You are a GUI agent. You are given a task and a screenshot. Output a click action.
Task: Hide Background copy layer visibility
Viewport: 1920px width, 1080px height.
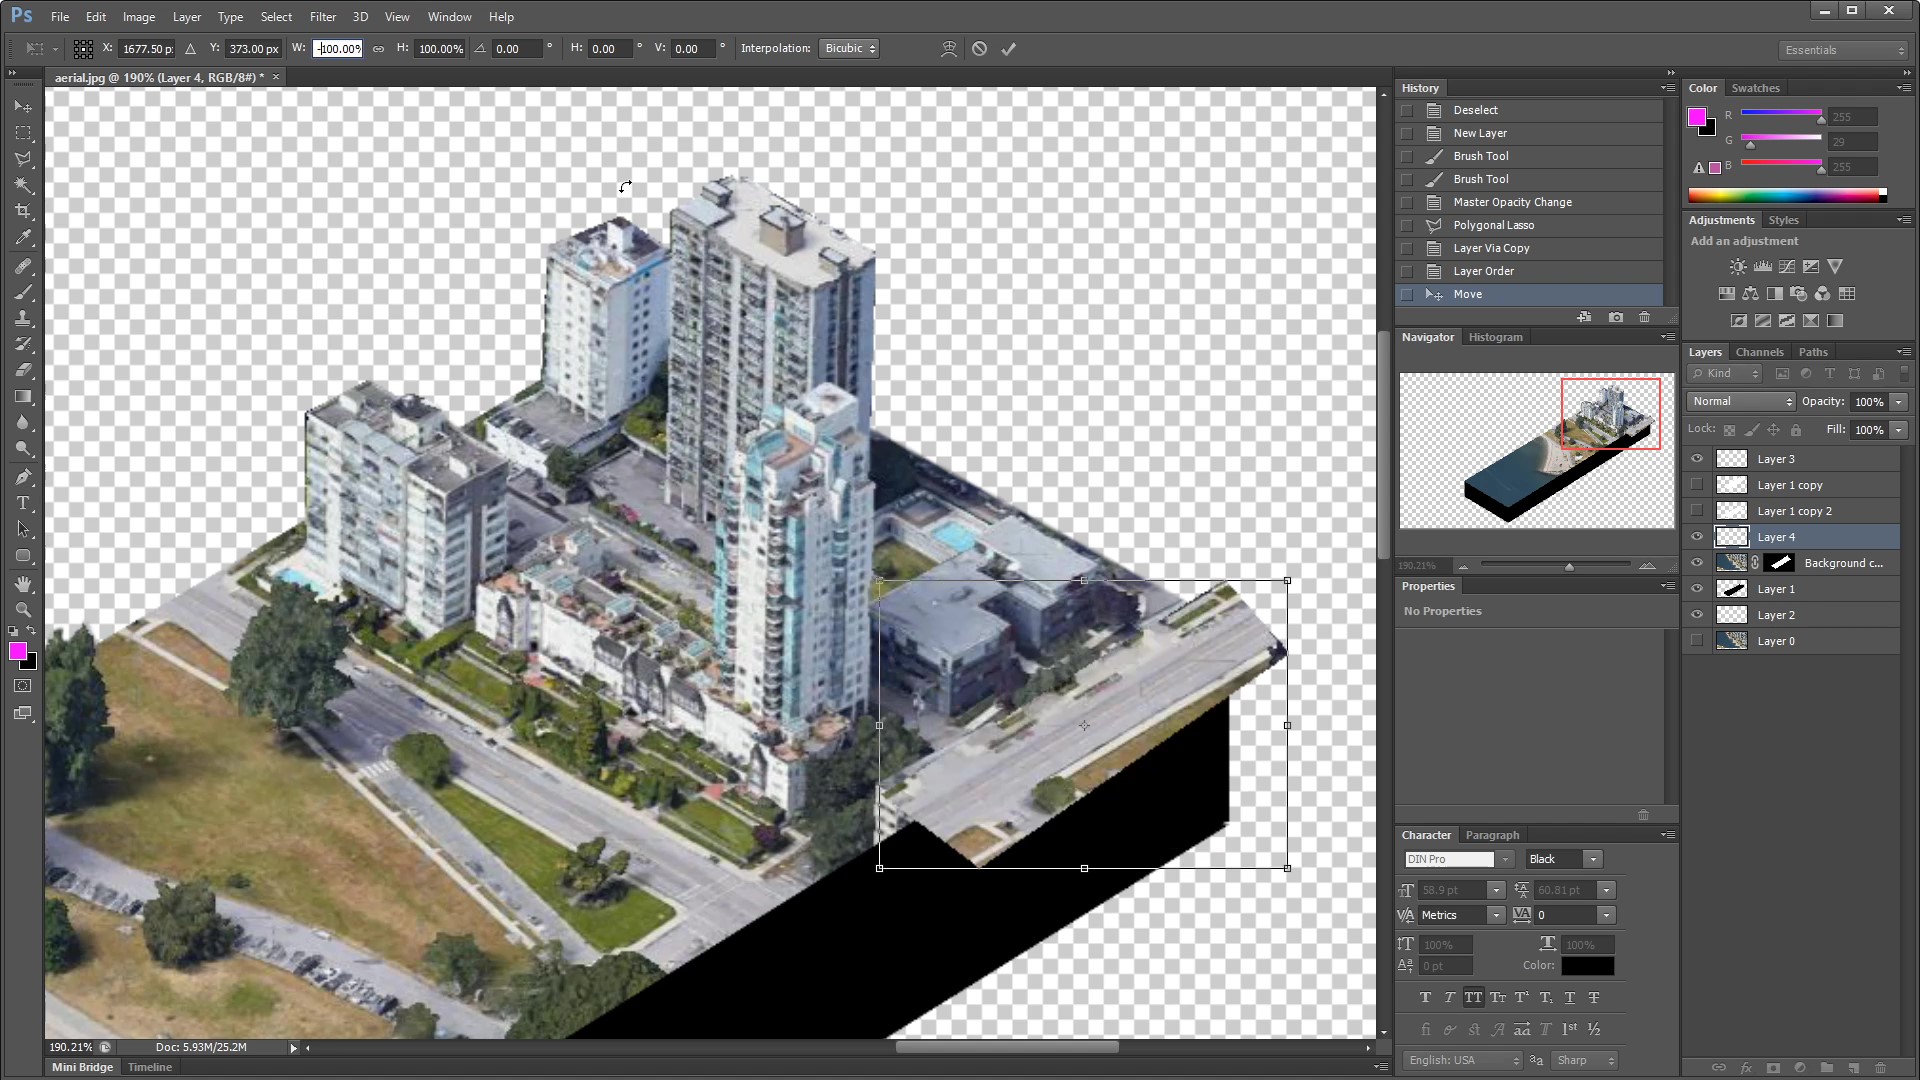(x=1697, y=563)
